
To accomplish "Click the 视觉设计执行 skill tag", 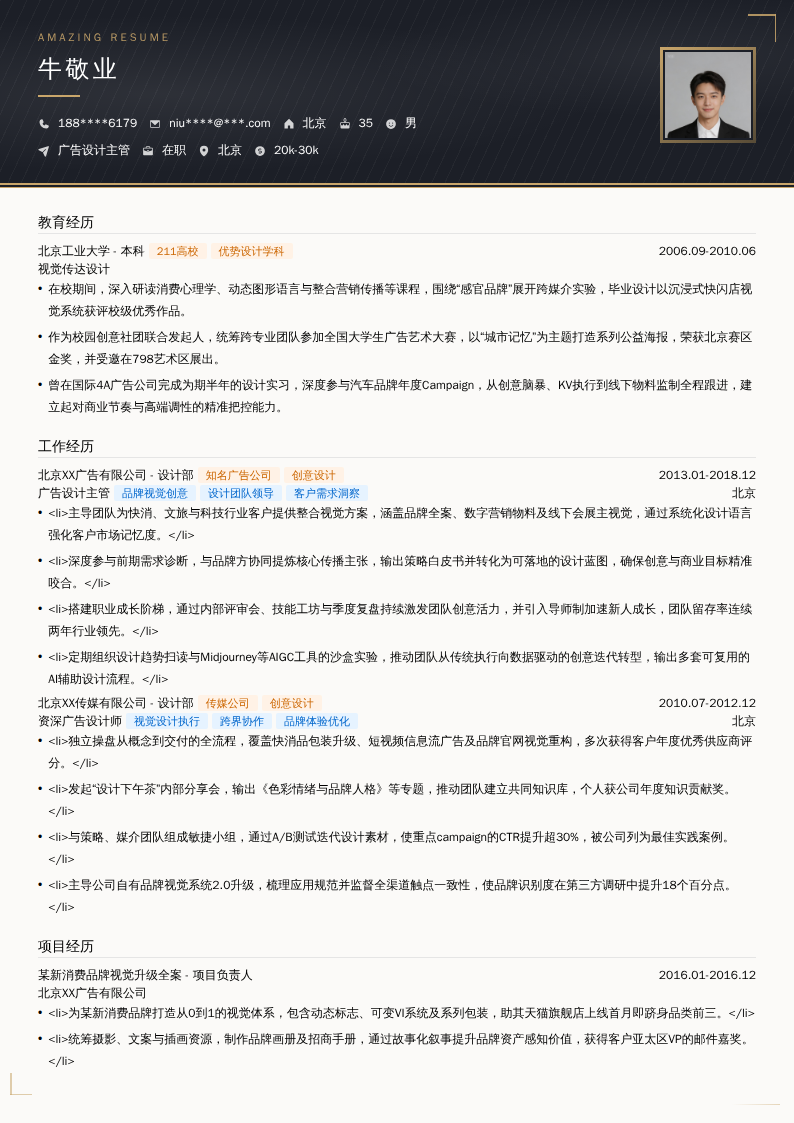I will (167, 721).
